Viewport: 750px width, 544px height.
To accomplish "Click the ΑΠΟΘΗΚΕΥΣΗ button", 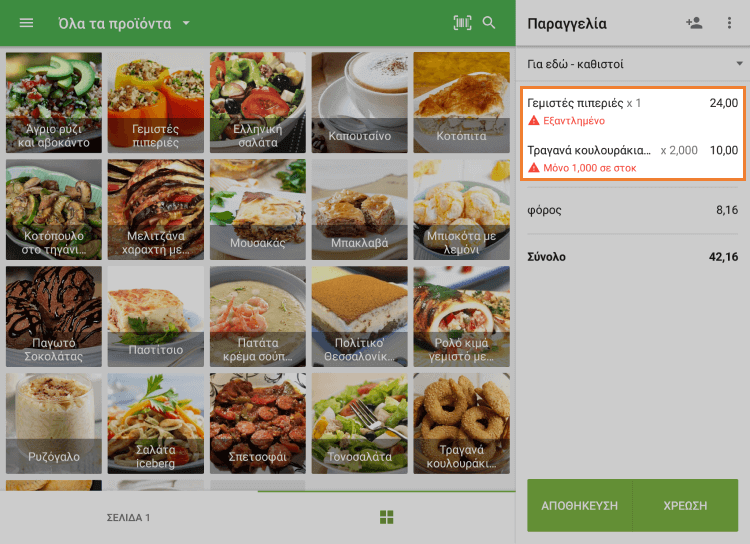I will pyautogui.click(x=579, y=506).
